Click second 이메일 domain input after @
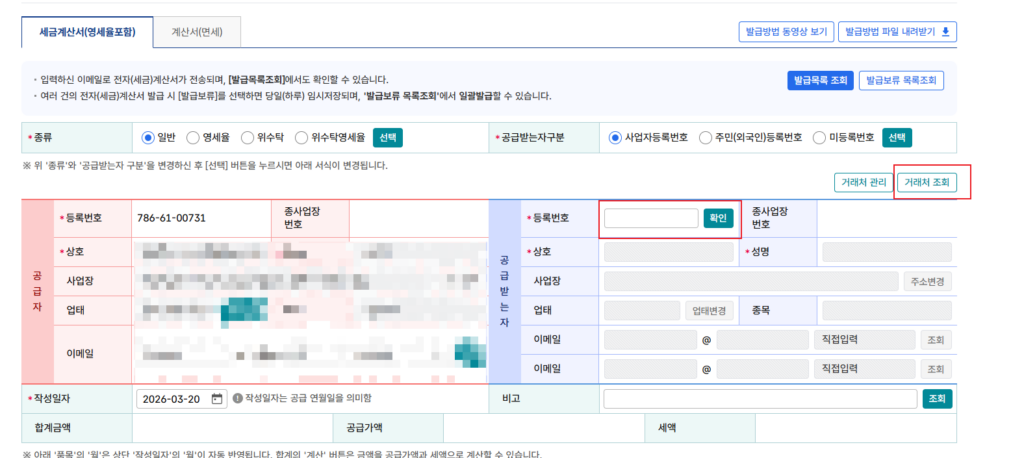The image size is (1024, 458). pyautogui.click(x=763, y=369)
